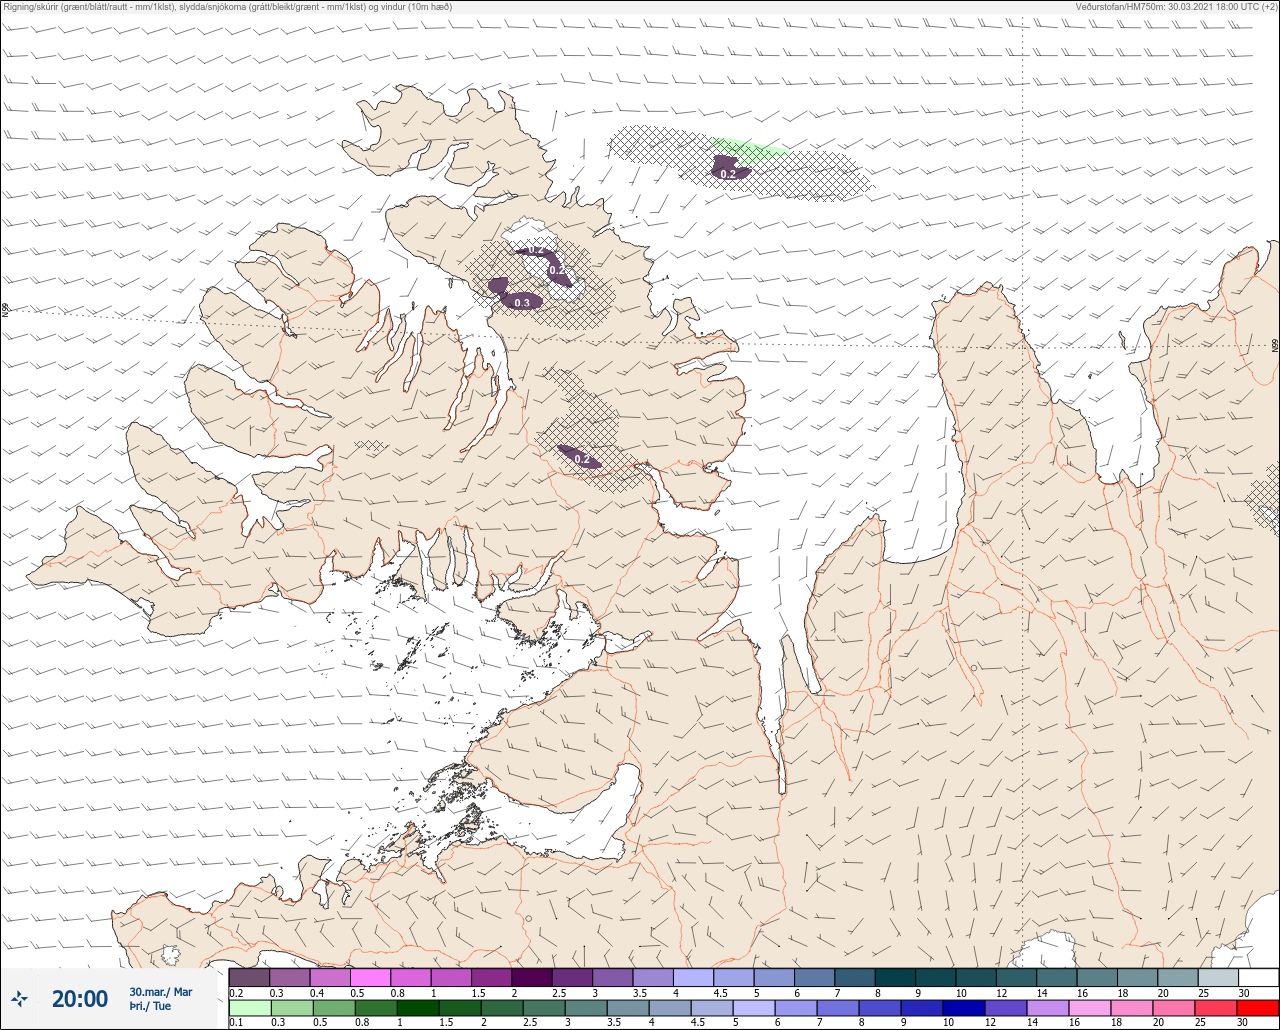This screenshot has height=1030, width=1280.
Task: Select the red 30 swatch, bottom legend row
Action: [x=1258, y=1008]
